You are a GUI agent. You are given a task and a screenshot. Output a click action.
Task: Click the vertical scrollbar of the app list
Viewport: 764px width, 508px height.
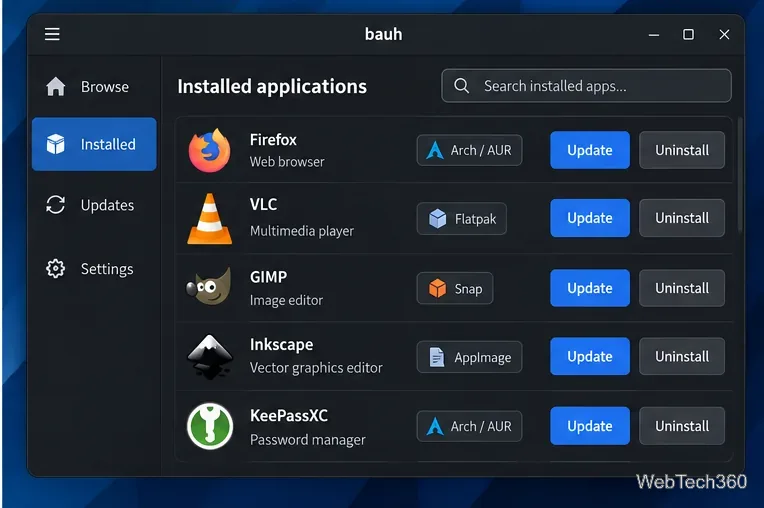point(740,175)
